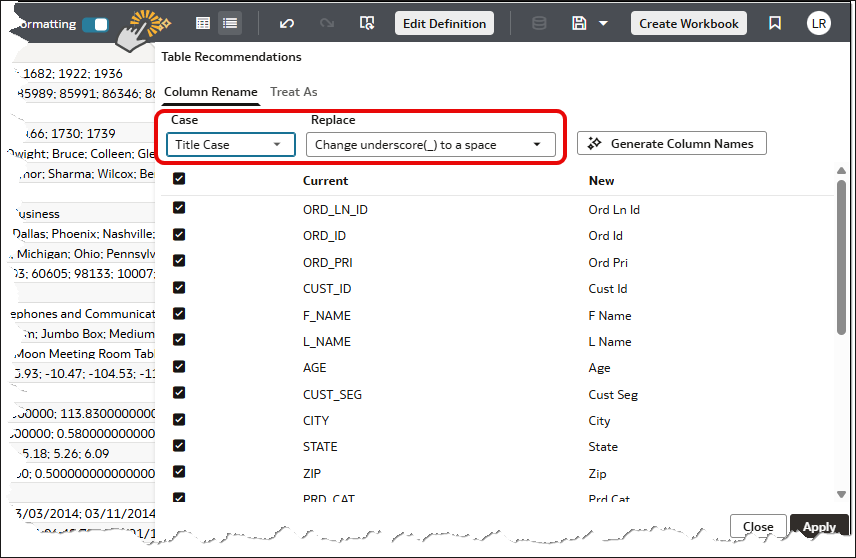Screen dimensions: 856x558
Task: Switch to grid table view icon
Action: point(203,23)
